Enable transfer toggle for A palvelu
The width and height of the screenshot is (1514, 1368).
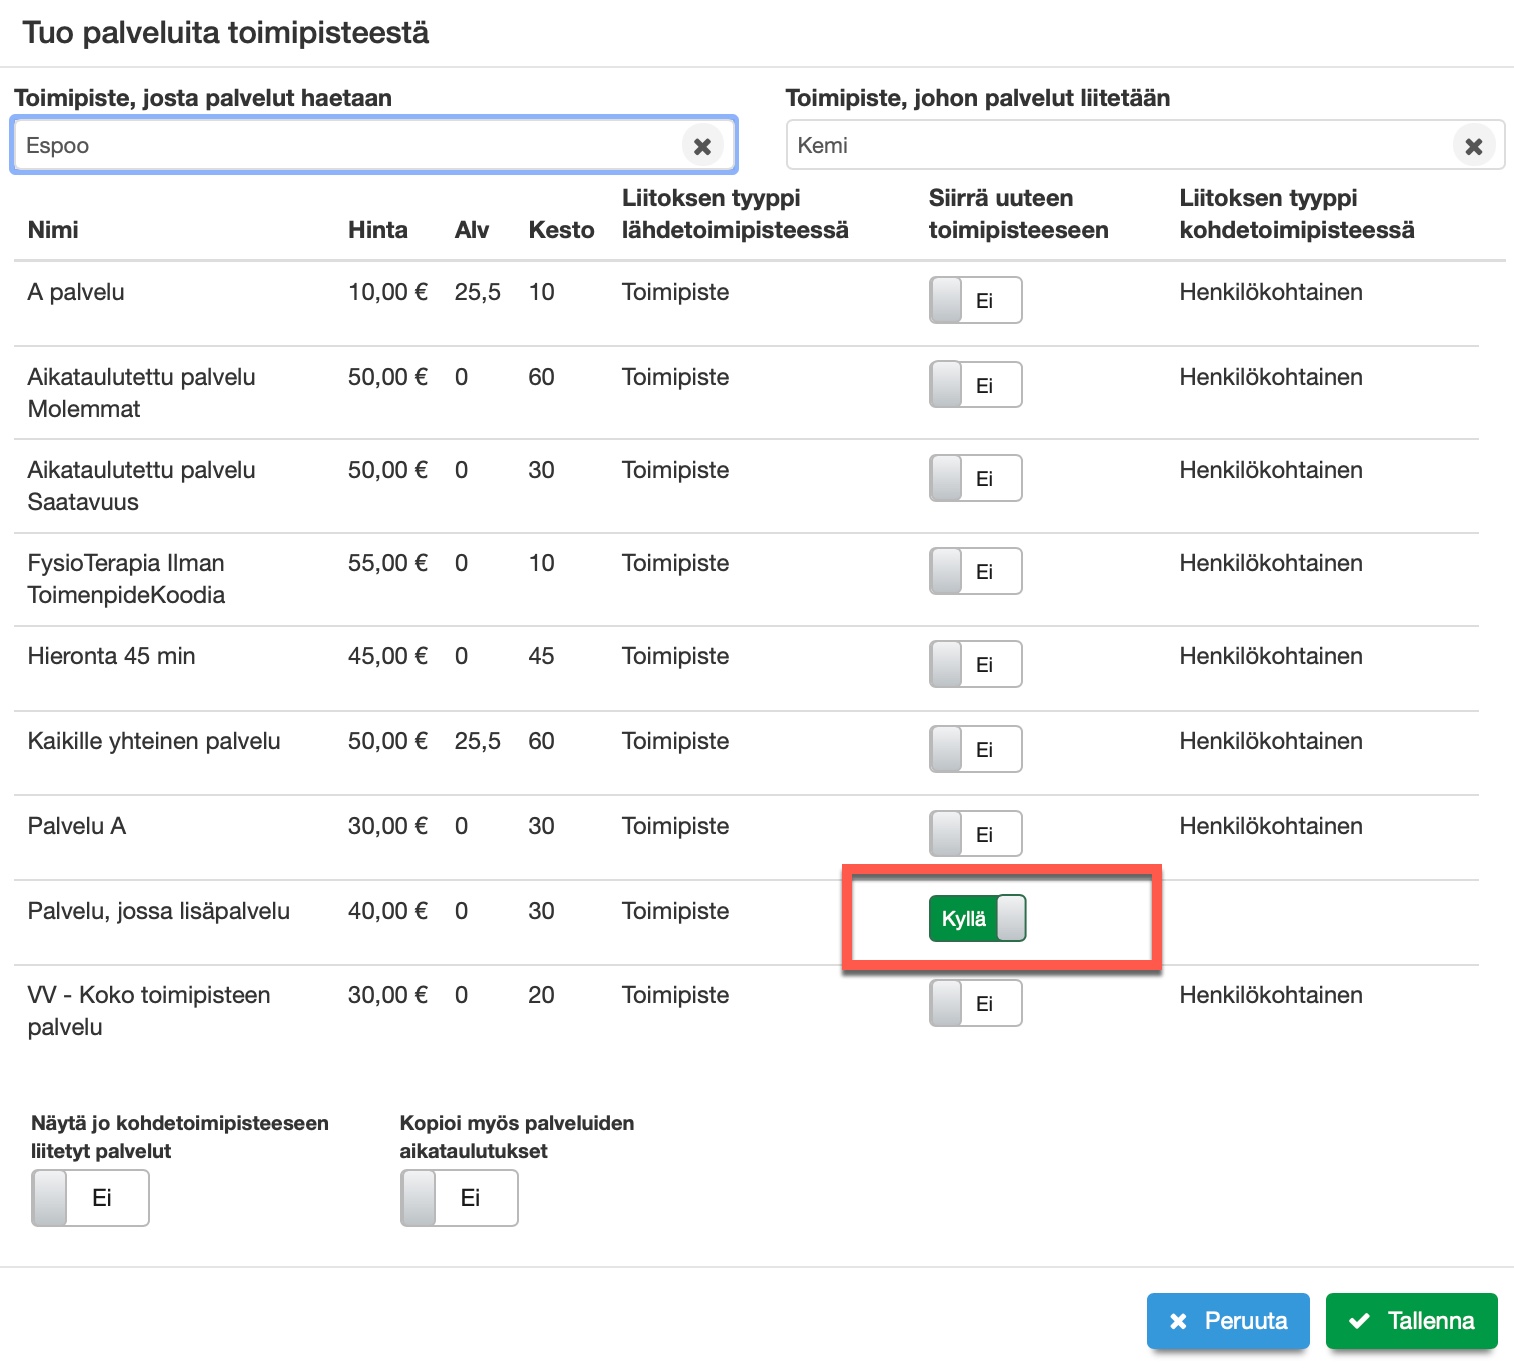[x=975, y=300]
